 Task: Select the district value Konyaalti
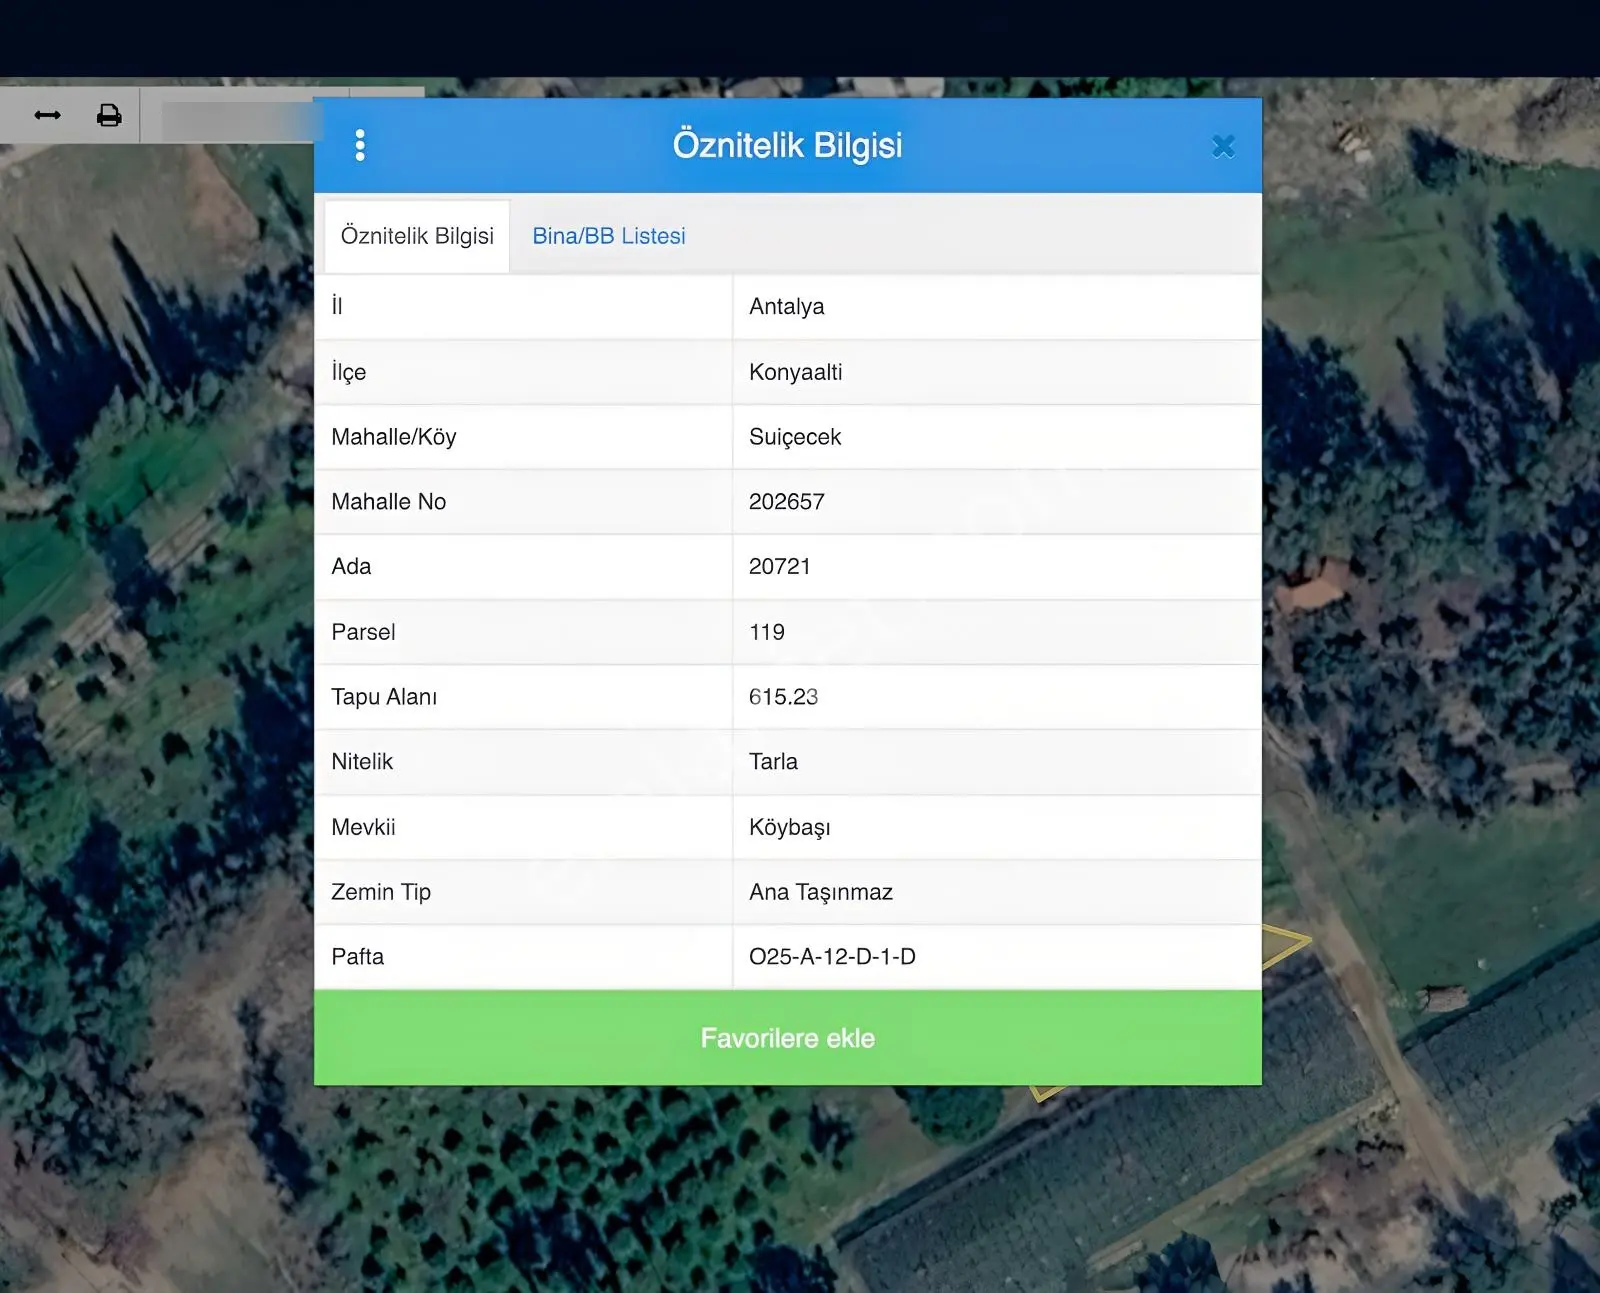pos(796,372)
